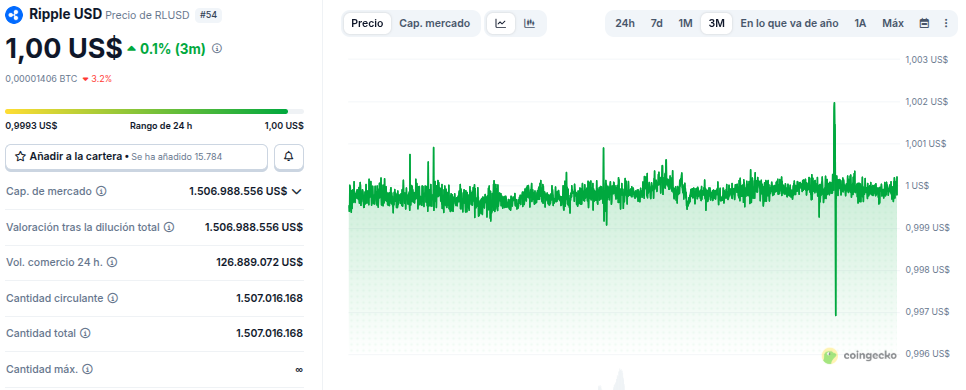
Task: Set chart range to 7d
Action: click(x=657, y=23)
